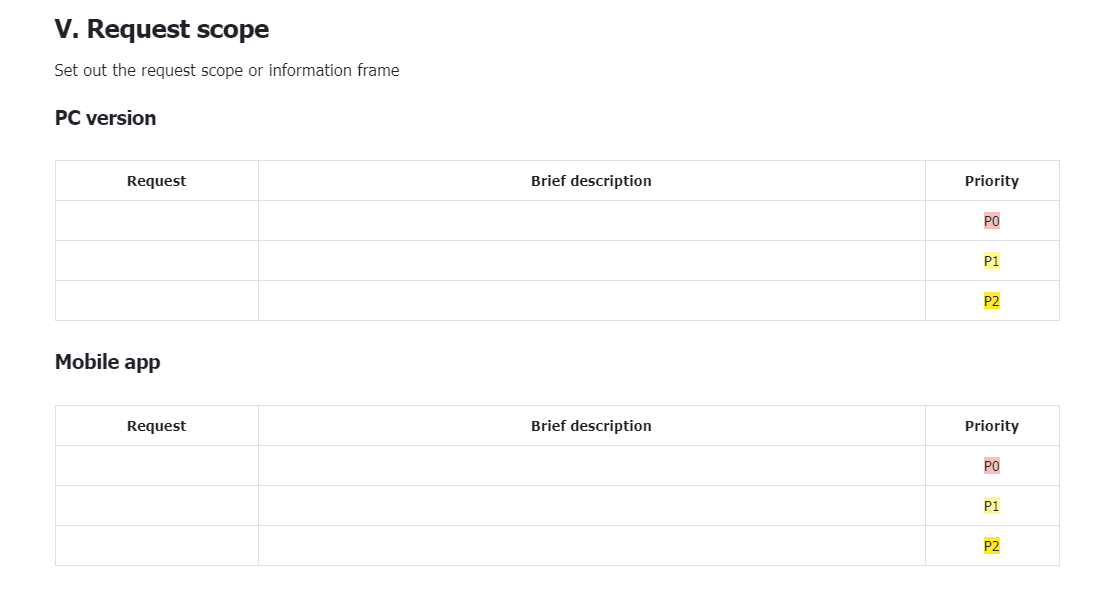Click the Priority header in PC version table

pos(992,181)
